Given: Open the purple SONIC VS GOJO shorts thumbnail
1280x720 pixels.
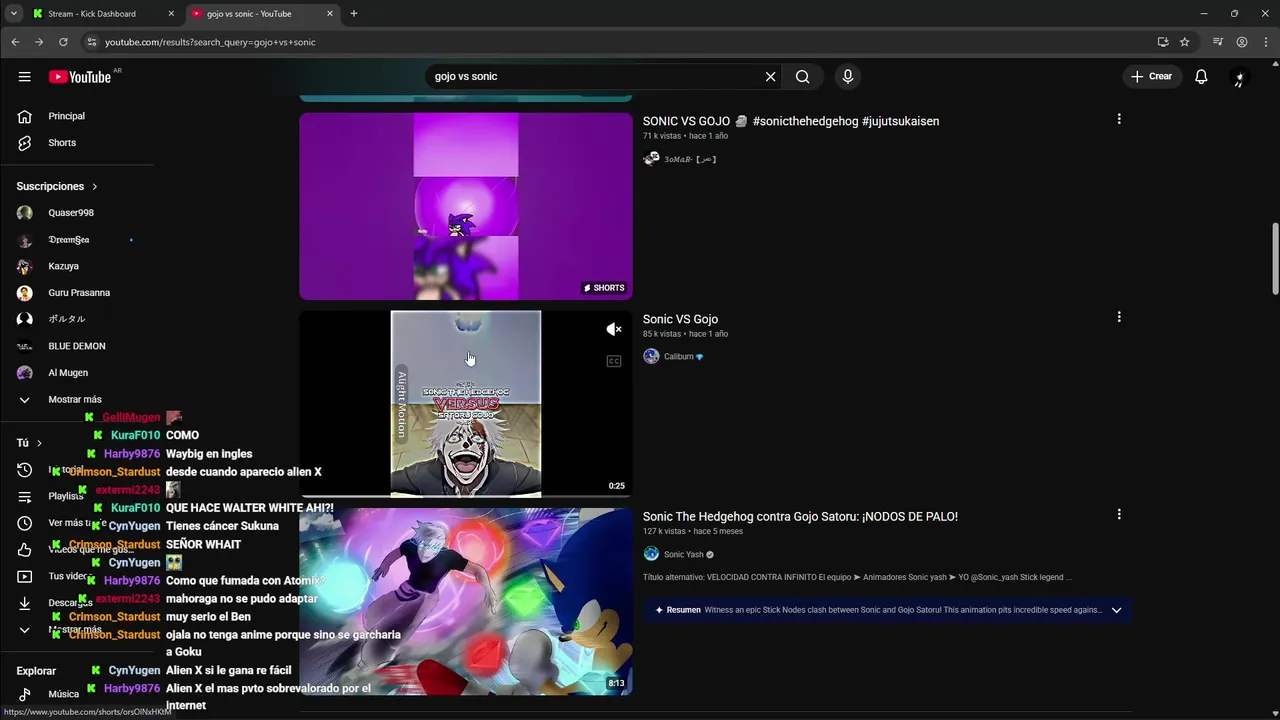Looking at the screenshot, I should click(x=466, y=206).
